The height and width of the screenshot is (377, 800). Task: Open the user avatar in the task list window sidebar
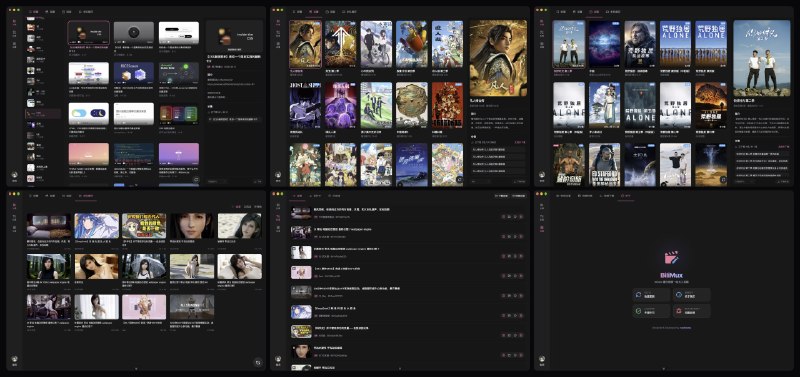(x=278, y=359)
